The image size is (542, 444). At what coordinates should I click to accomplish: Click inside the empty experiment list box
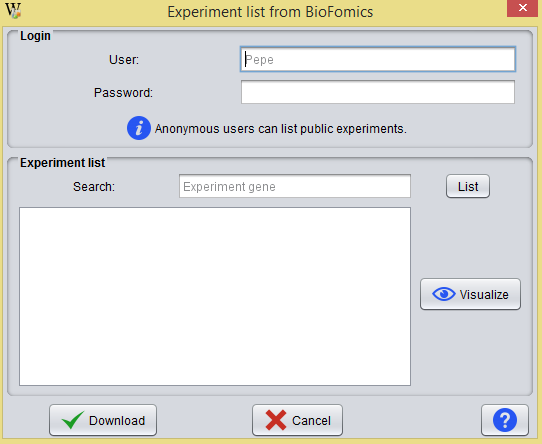tap(215, 296)
